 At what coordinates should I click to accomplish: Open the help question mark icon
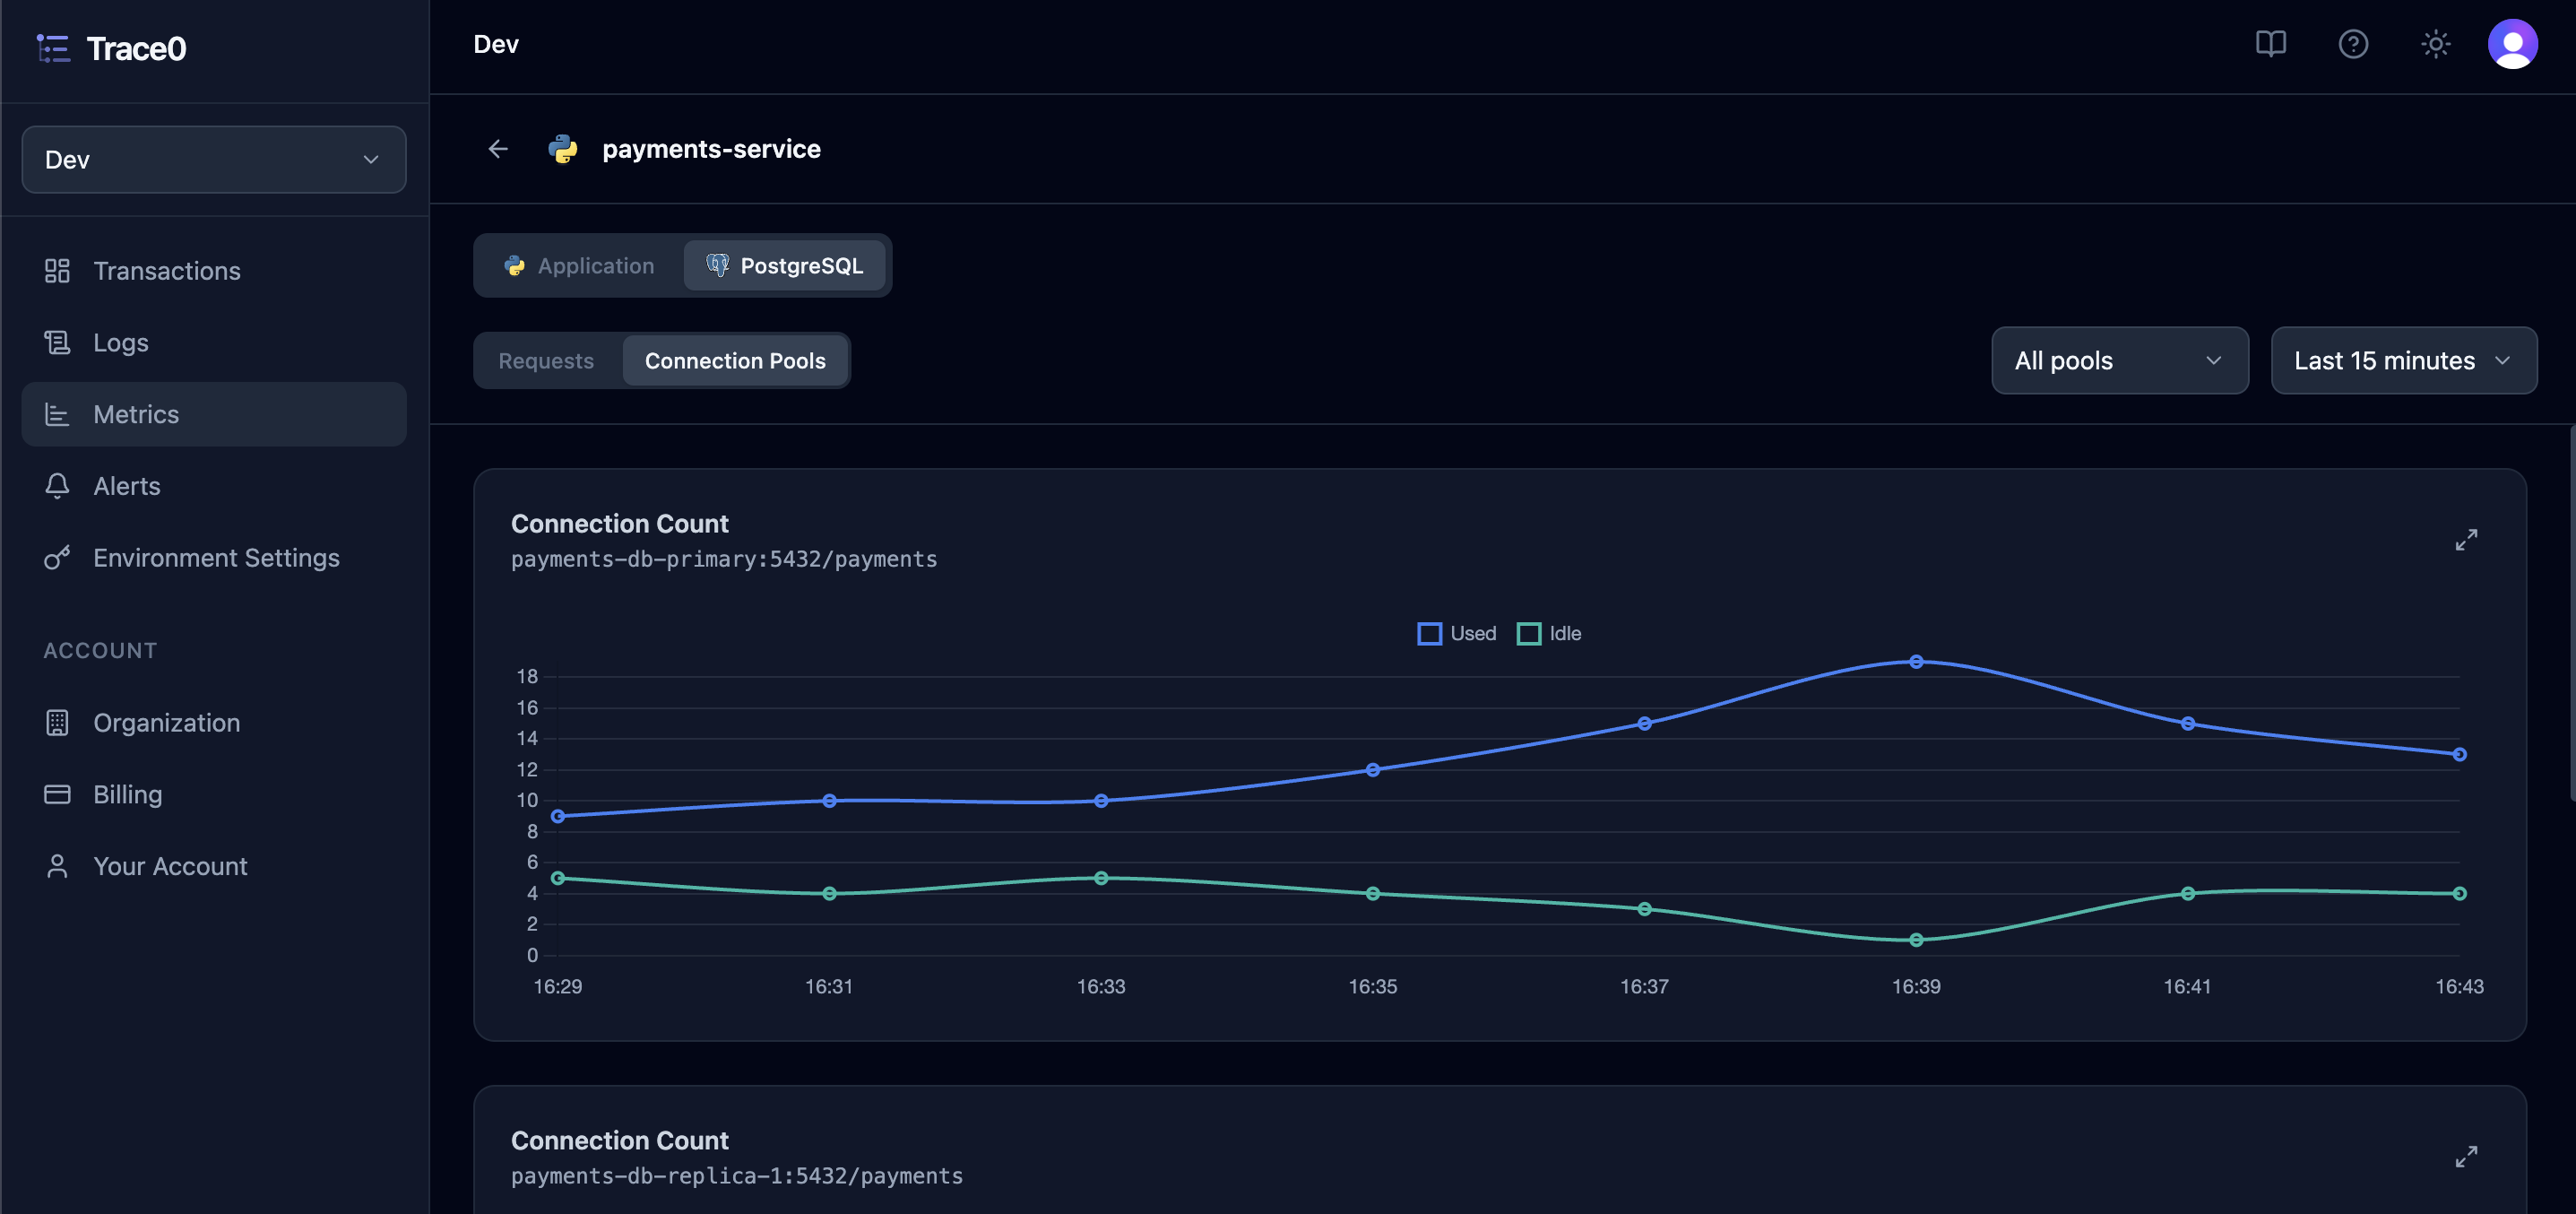tap(2353, 44)
